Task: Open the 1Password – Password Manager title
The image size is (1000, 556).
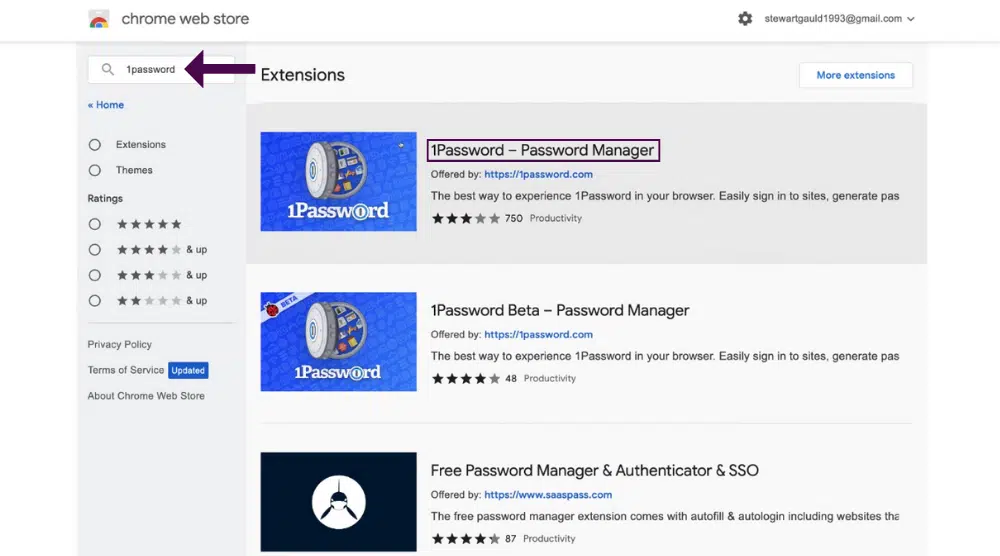Action: pyautogui.click(x=543, y=150)
